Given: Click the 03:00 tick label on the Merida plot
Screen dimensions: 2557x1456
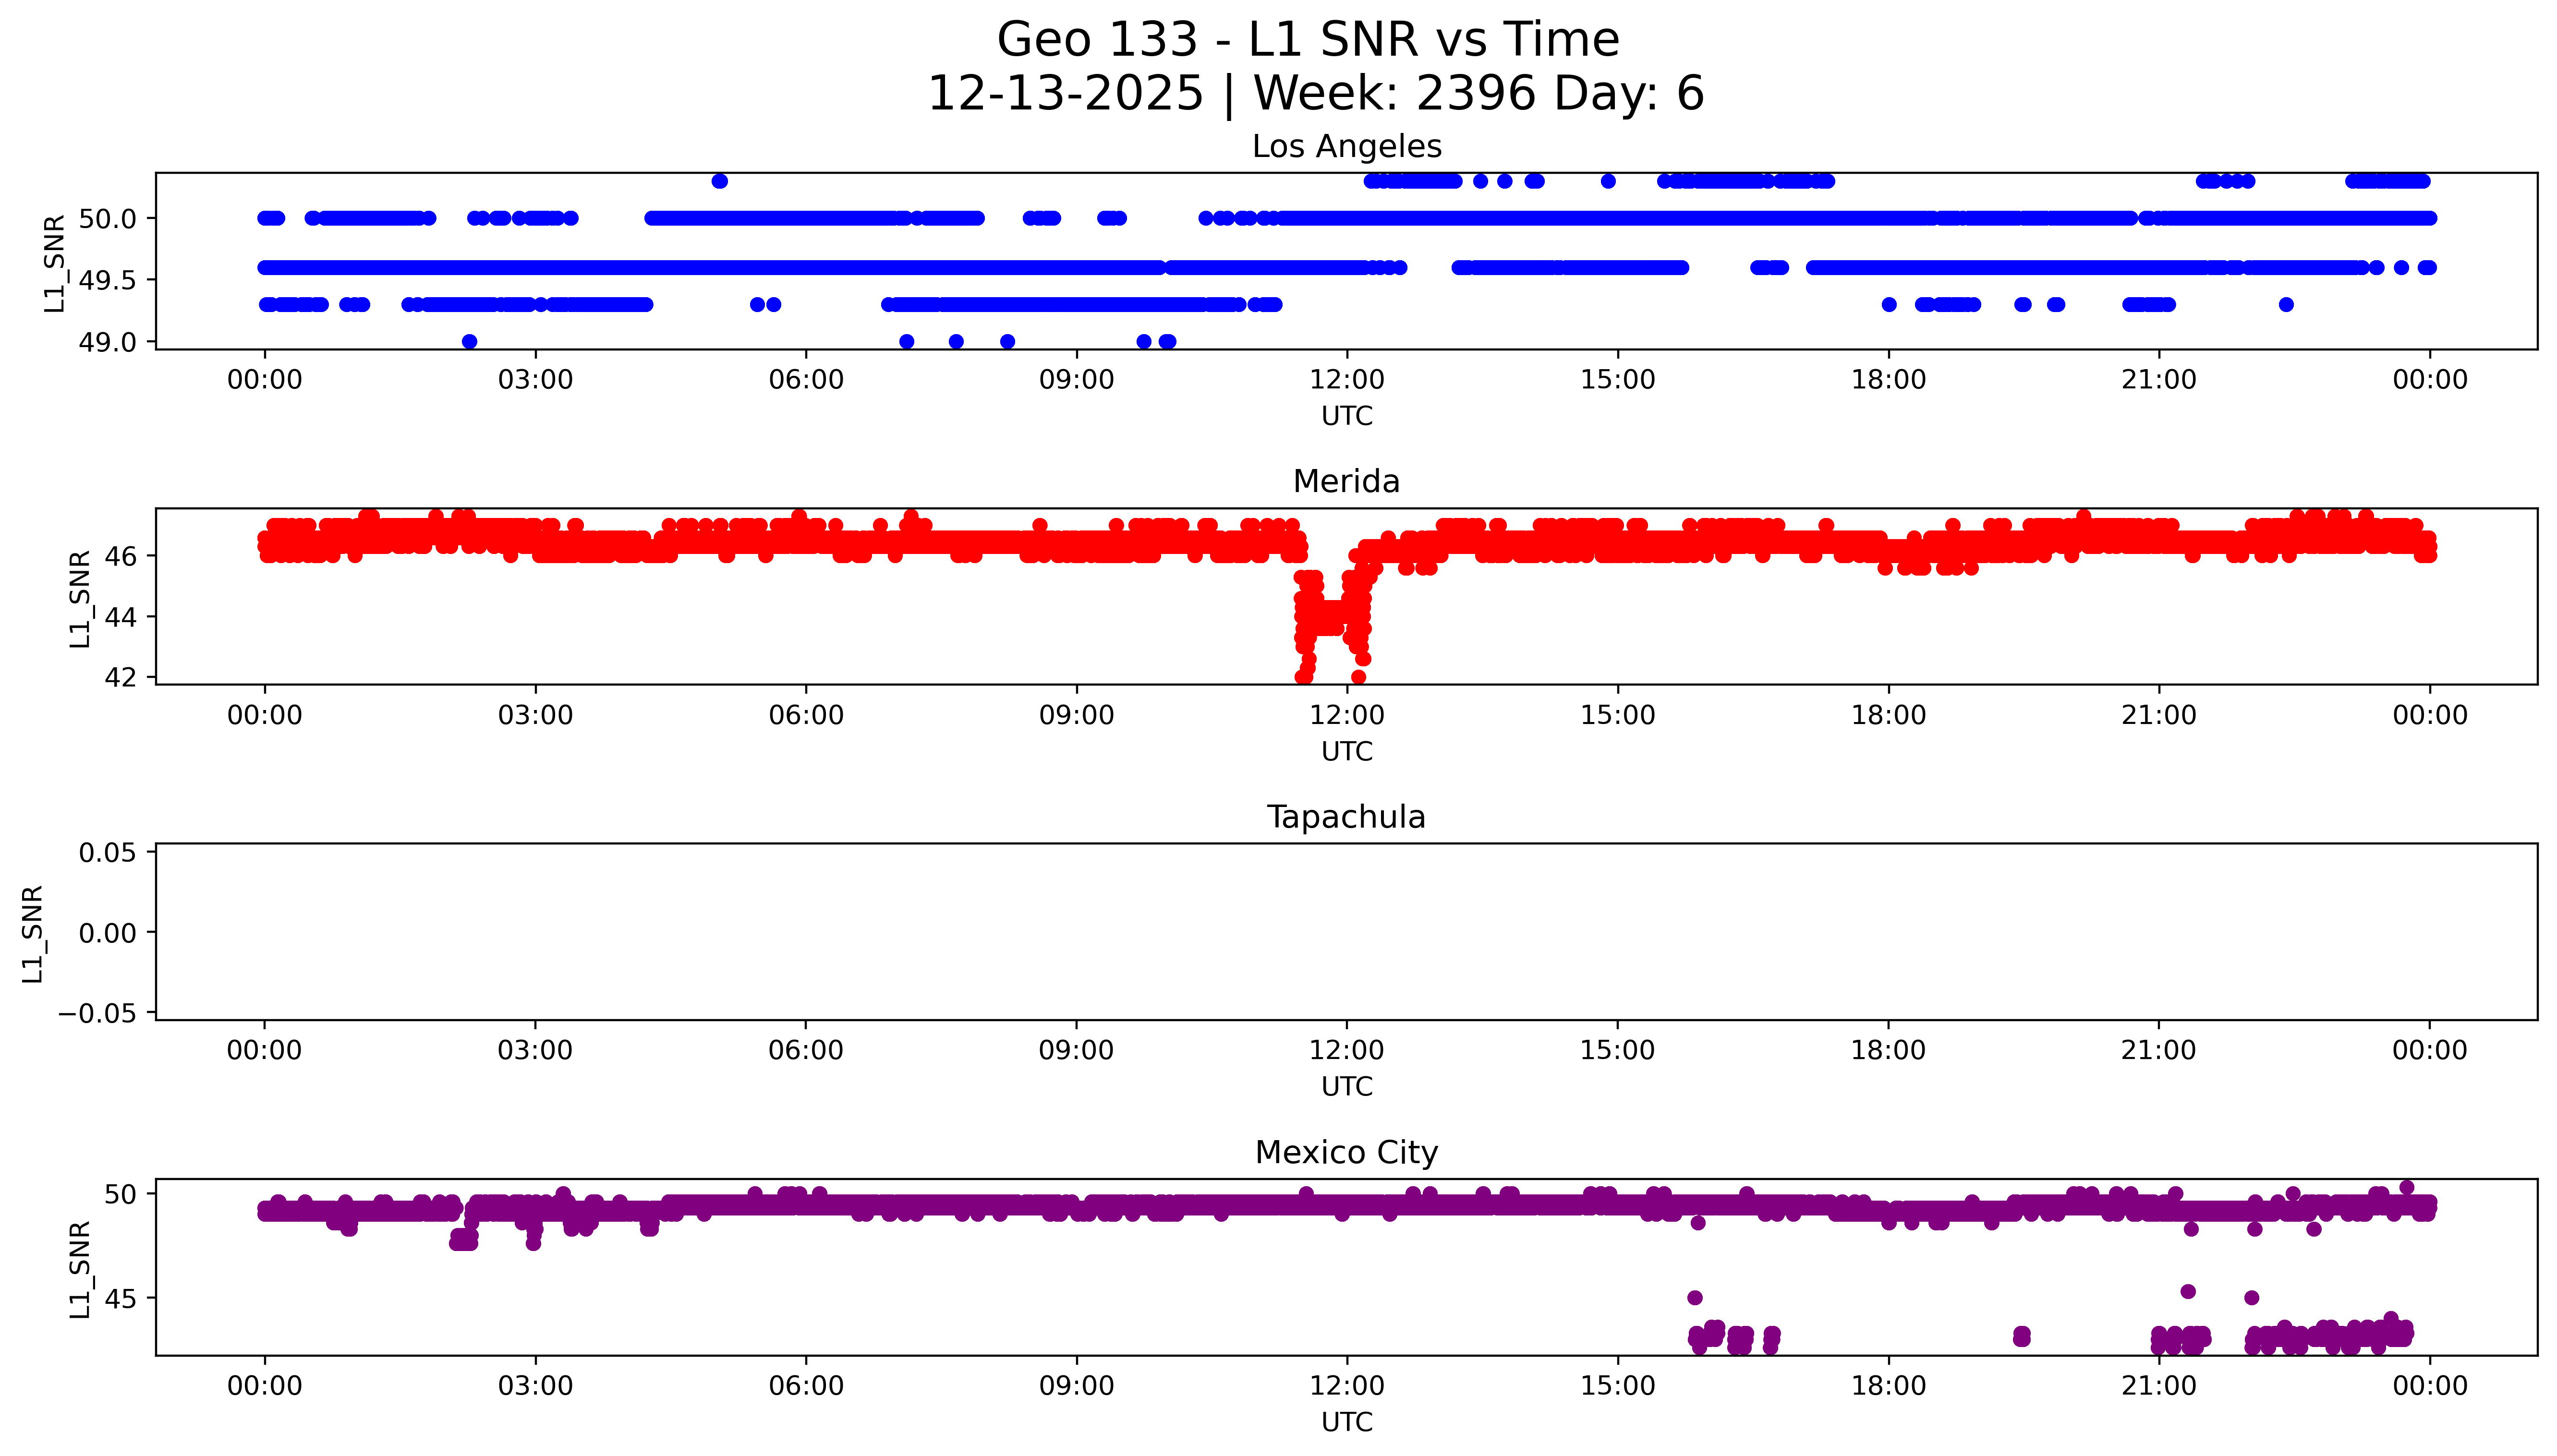Looking at the screenshot, I should pos(535,716).
